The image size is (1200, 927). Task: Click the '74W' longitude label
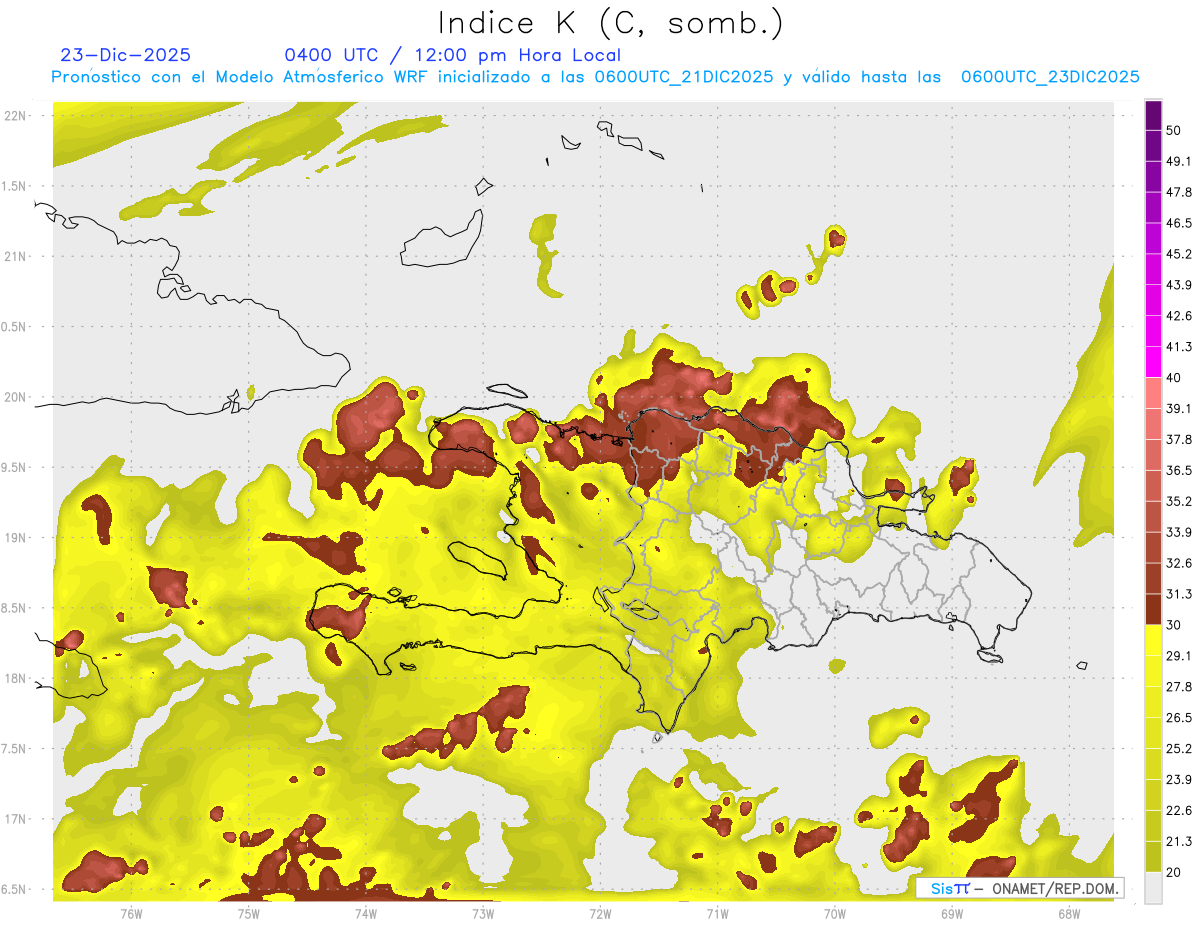[x=366, y=914]
